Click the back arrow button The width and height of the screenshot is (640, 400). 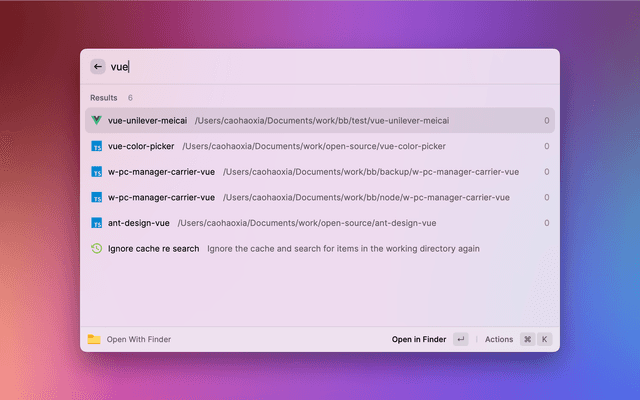tap(98, 67)
